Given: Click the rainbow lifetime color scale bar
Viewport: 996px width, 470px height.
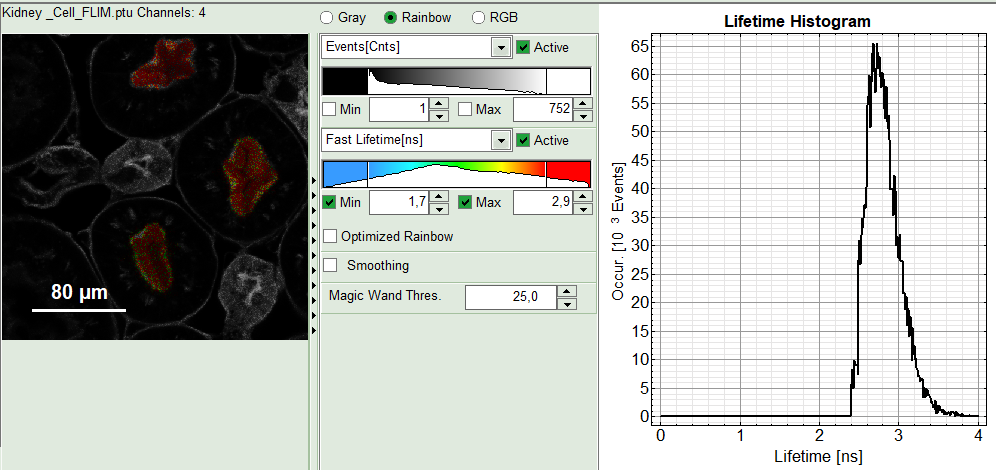Looking at the screenshot, I should [456, 172].
